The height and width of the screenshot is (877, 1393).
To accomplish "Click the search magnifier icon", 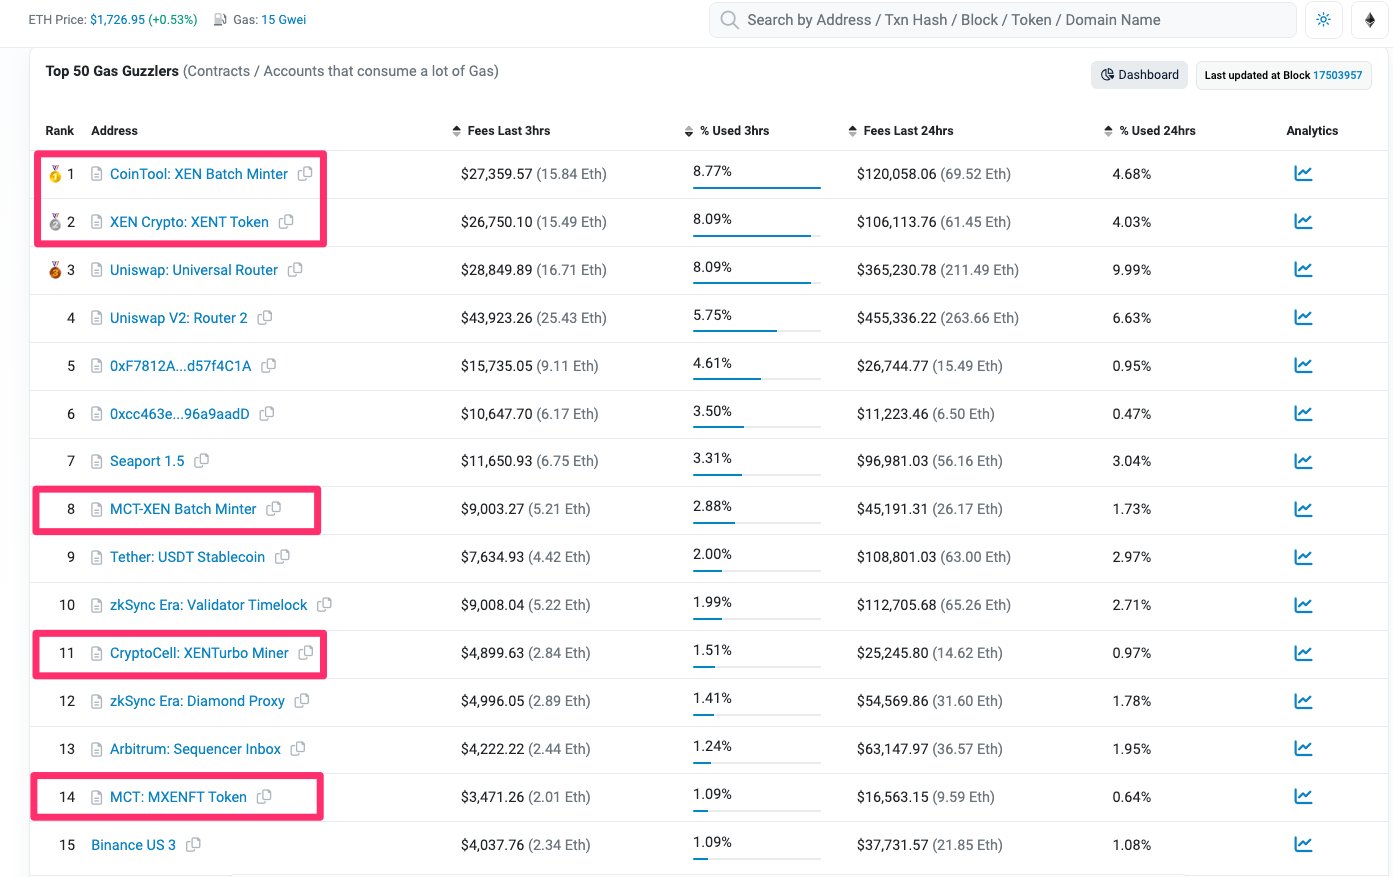I will tap(730, 20).
